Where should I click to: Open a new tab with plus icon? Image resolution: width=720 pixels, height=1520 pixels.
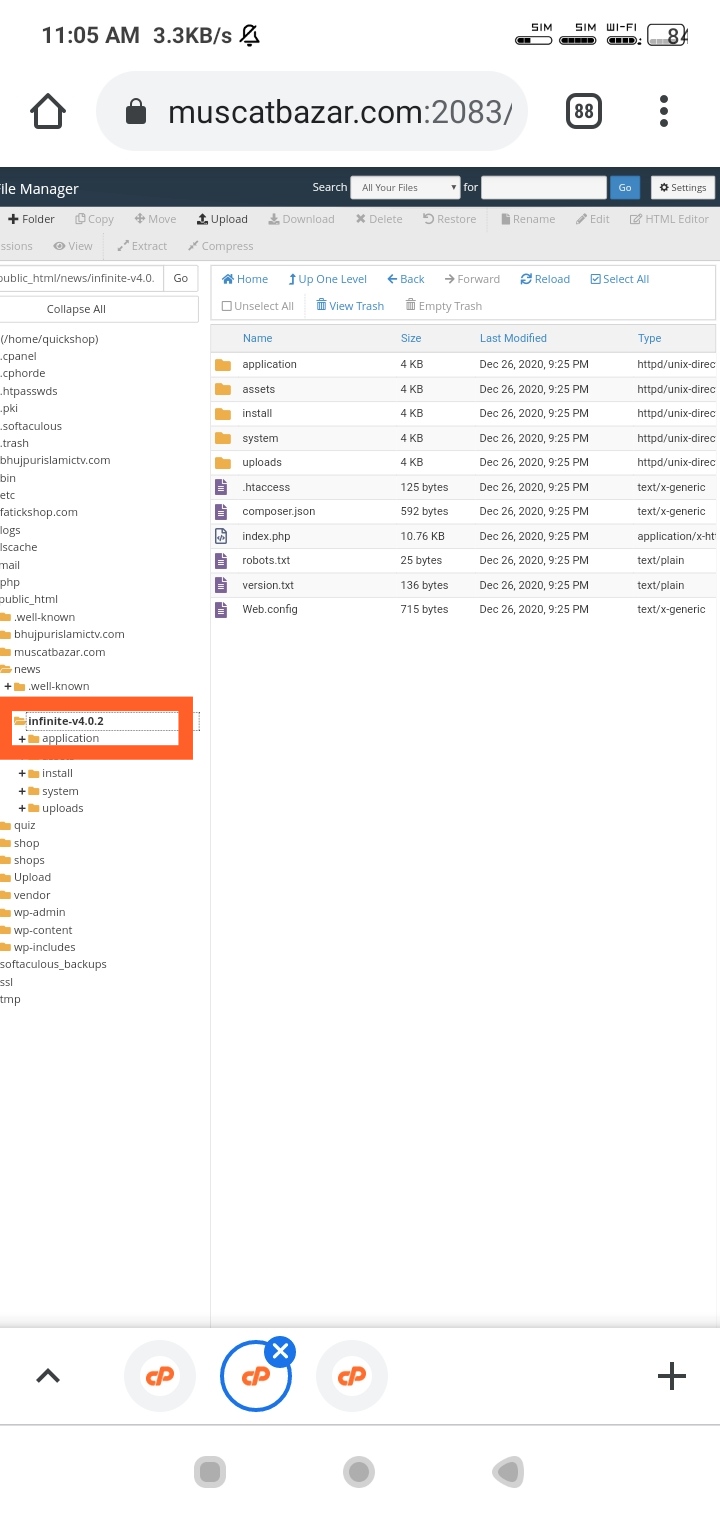pyautogui.click(x=671, y=1376)
